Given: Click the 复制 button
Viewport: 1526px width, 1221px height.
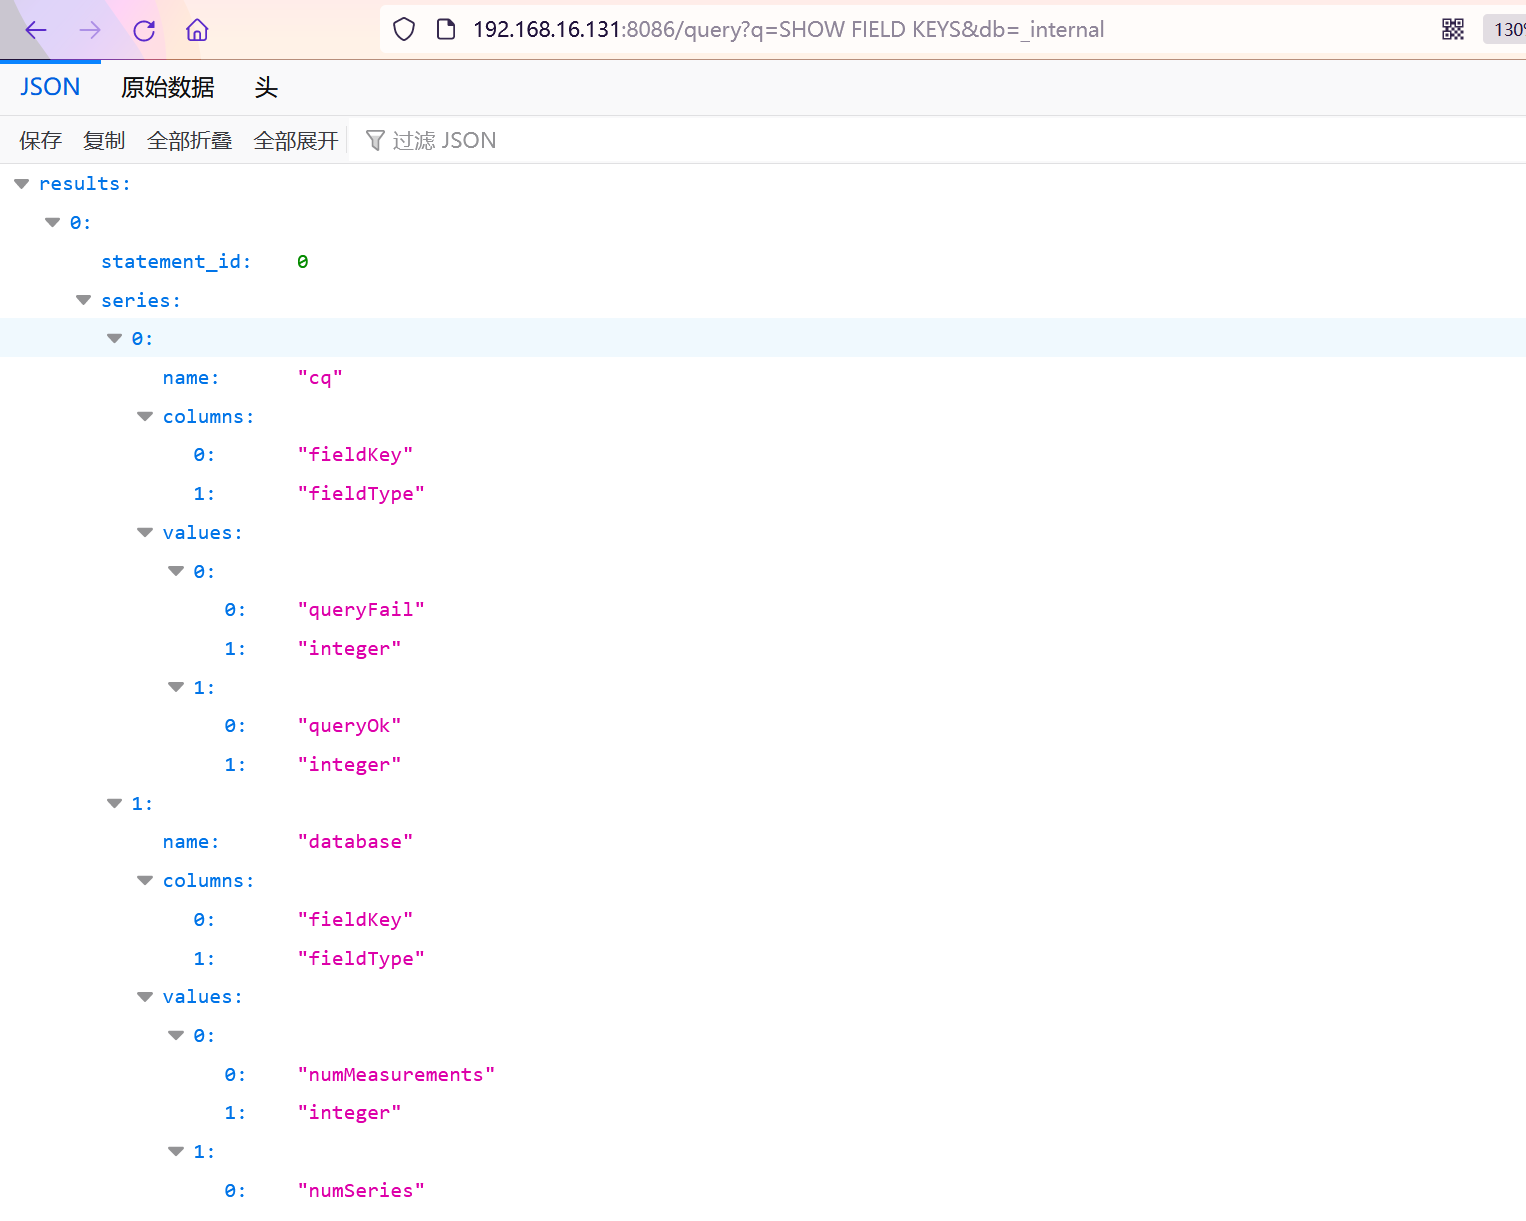Looking at the screenshot, I should pos(104,140).
